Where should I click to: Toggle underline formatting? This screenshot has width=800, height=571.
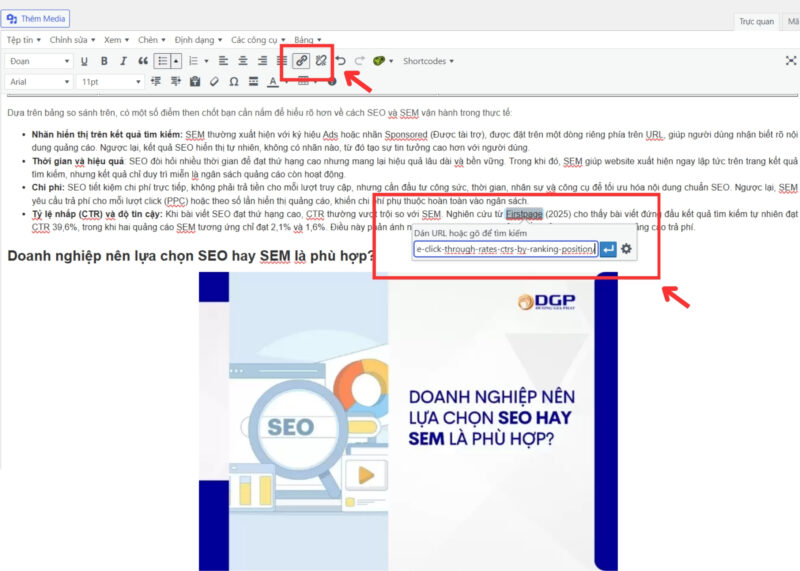(x=84, y=61)
